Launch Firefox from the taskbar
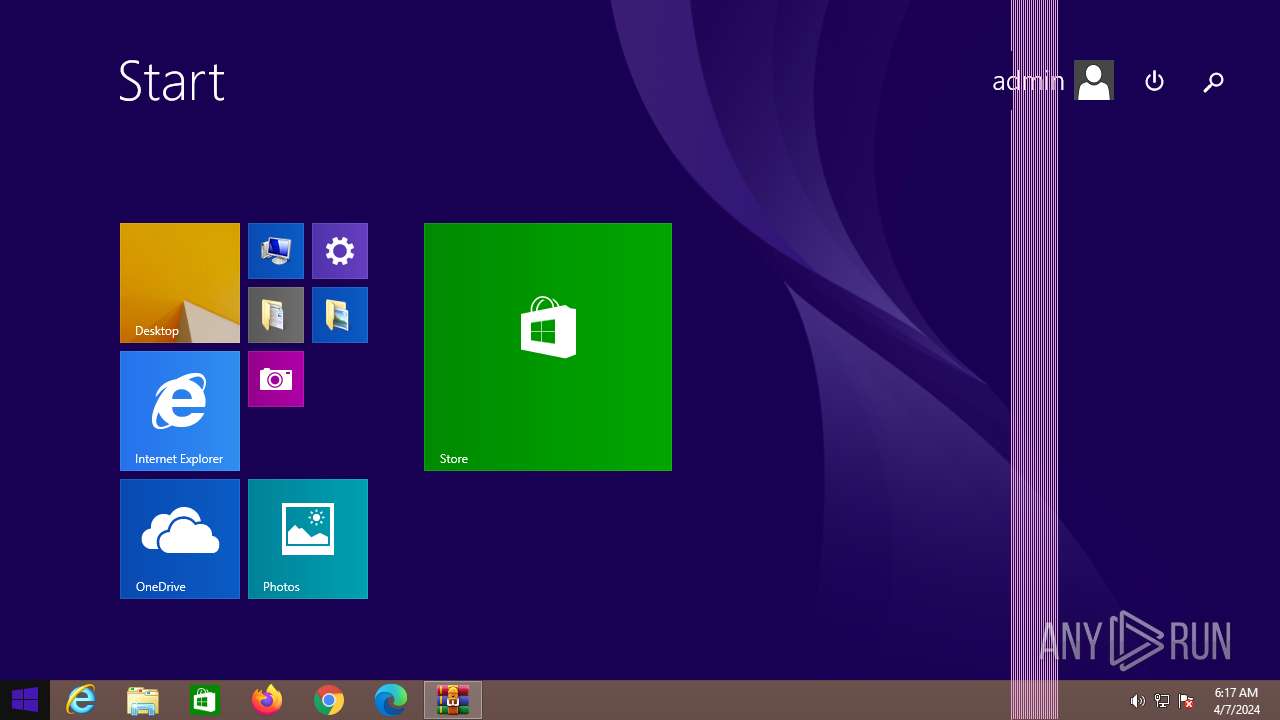Screen dimensions: 1280x720 click(x=267, y=700)
